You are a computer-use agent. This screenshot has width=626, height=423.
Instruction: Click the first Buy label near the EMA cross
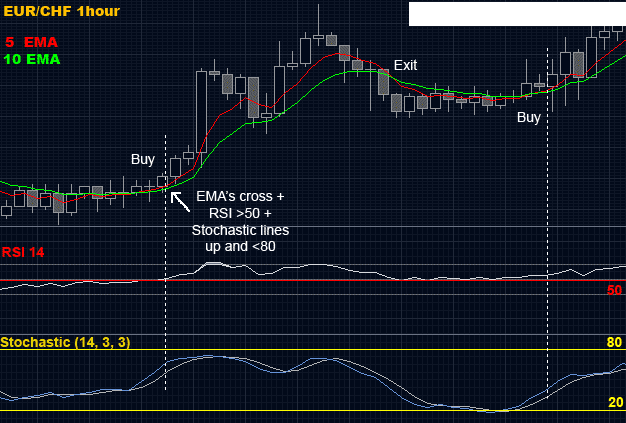click(x=143, y=159)
